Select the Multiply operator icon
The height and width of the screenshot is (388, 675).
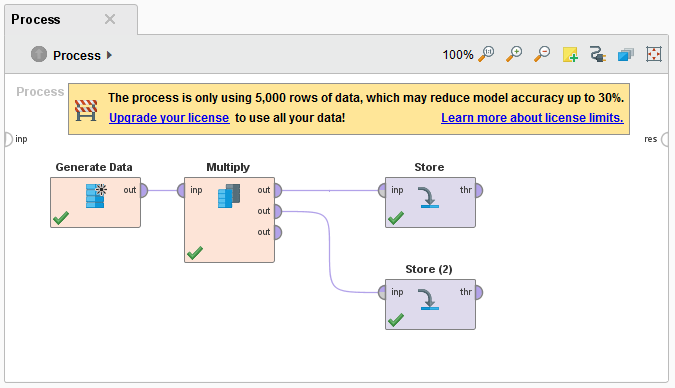click(229, 196)
